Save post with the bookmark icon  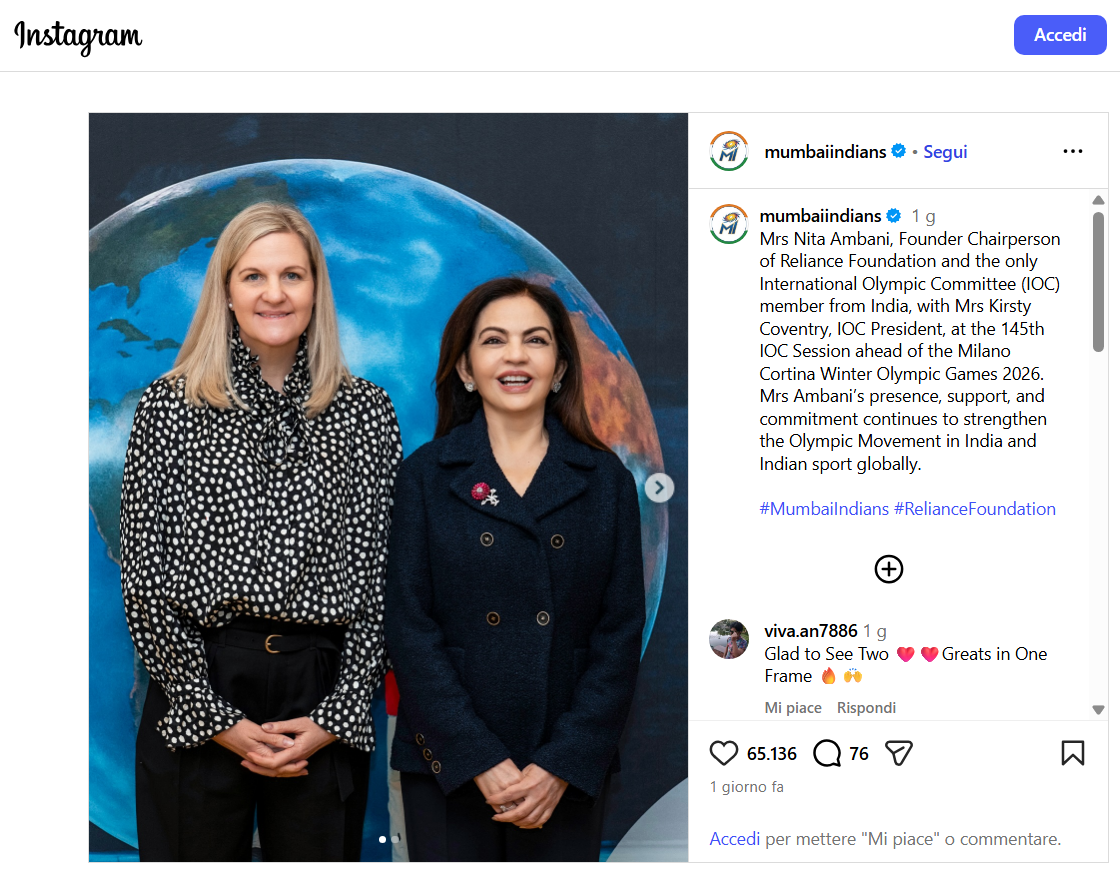pyautogui.click(x=1072, y=753)
